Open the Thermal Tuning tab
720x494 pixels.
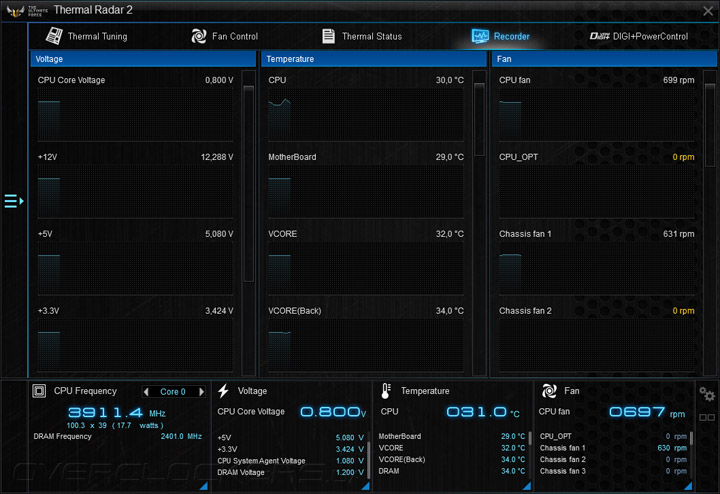coord(86,36)
